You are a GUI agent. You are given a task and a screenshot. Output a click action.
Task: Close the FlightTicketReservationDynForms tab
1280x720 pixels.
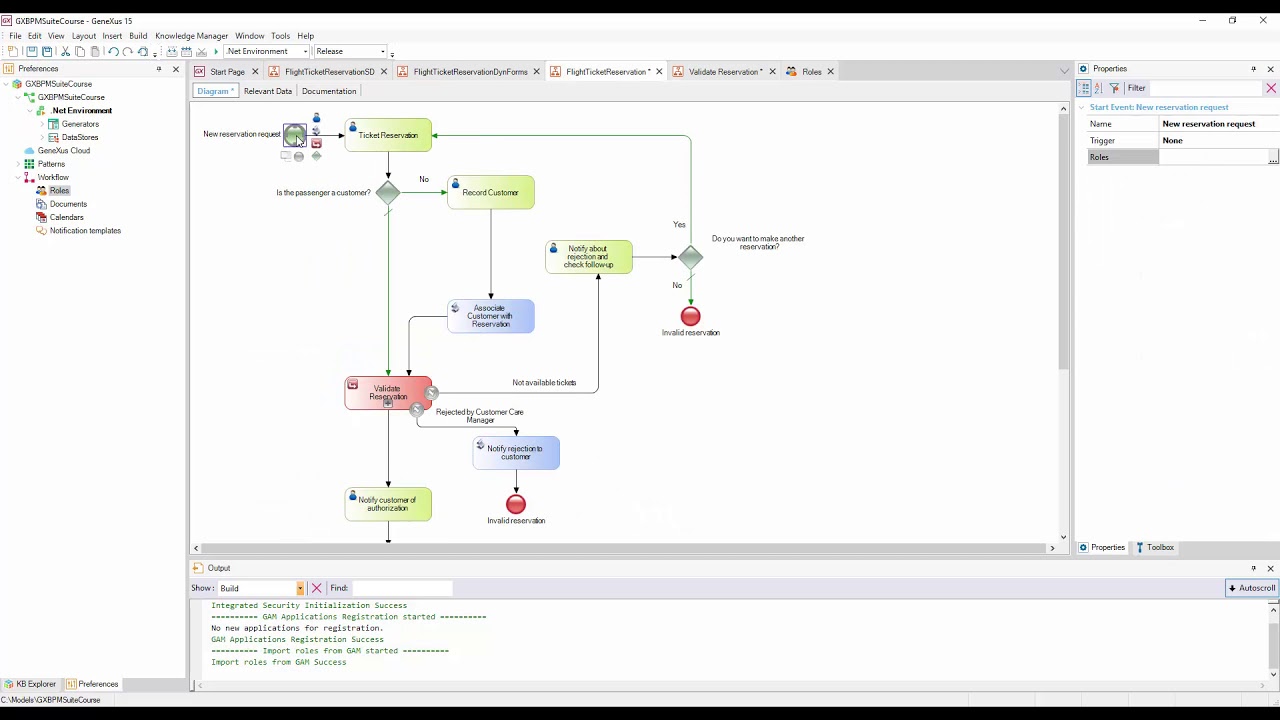(536, 72)
